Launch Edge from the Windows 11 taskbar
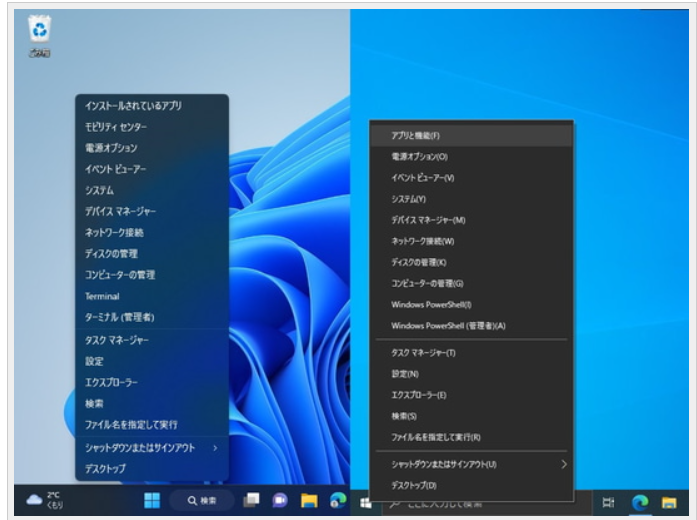 [338, 500]
